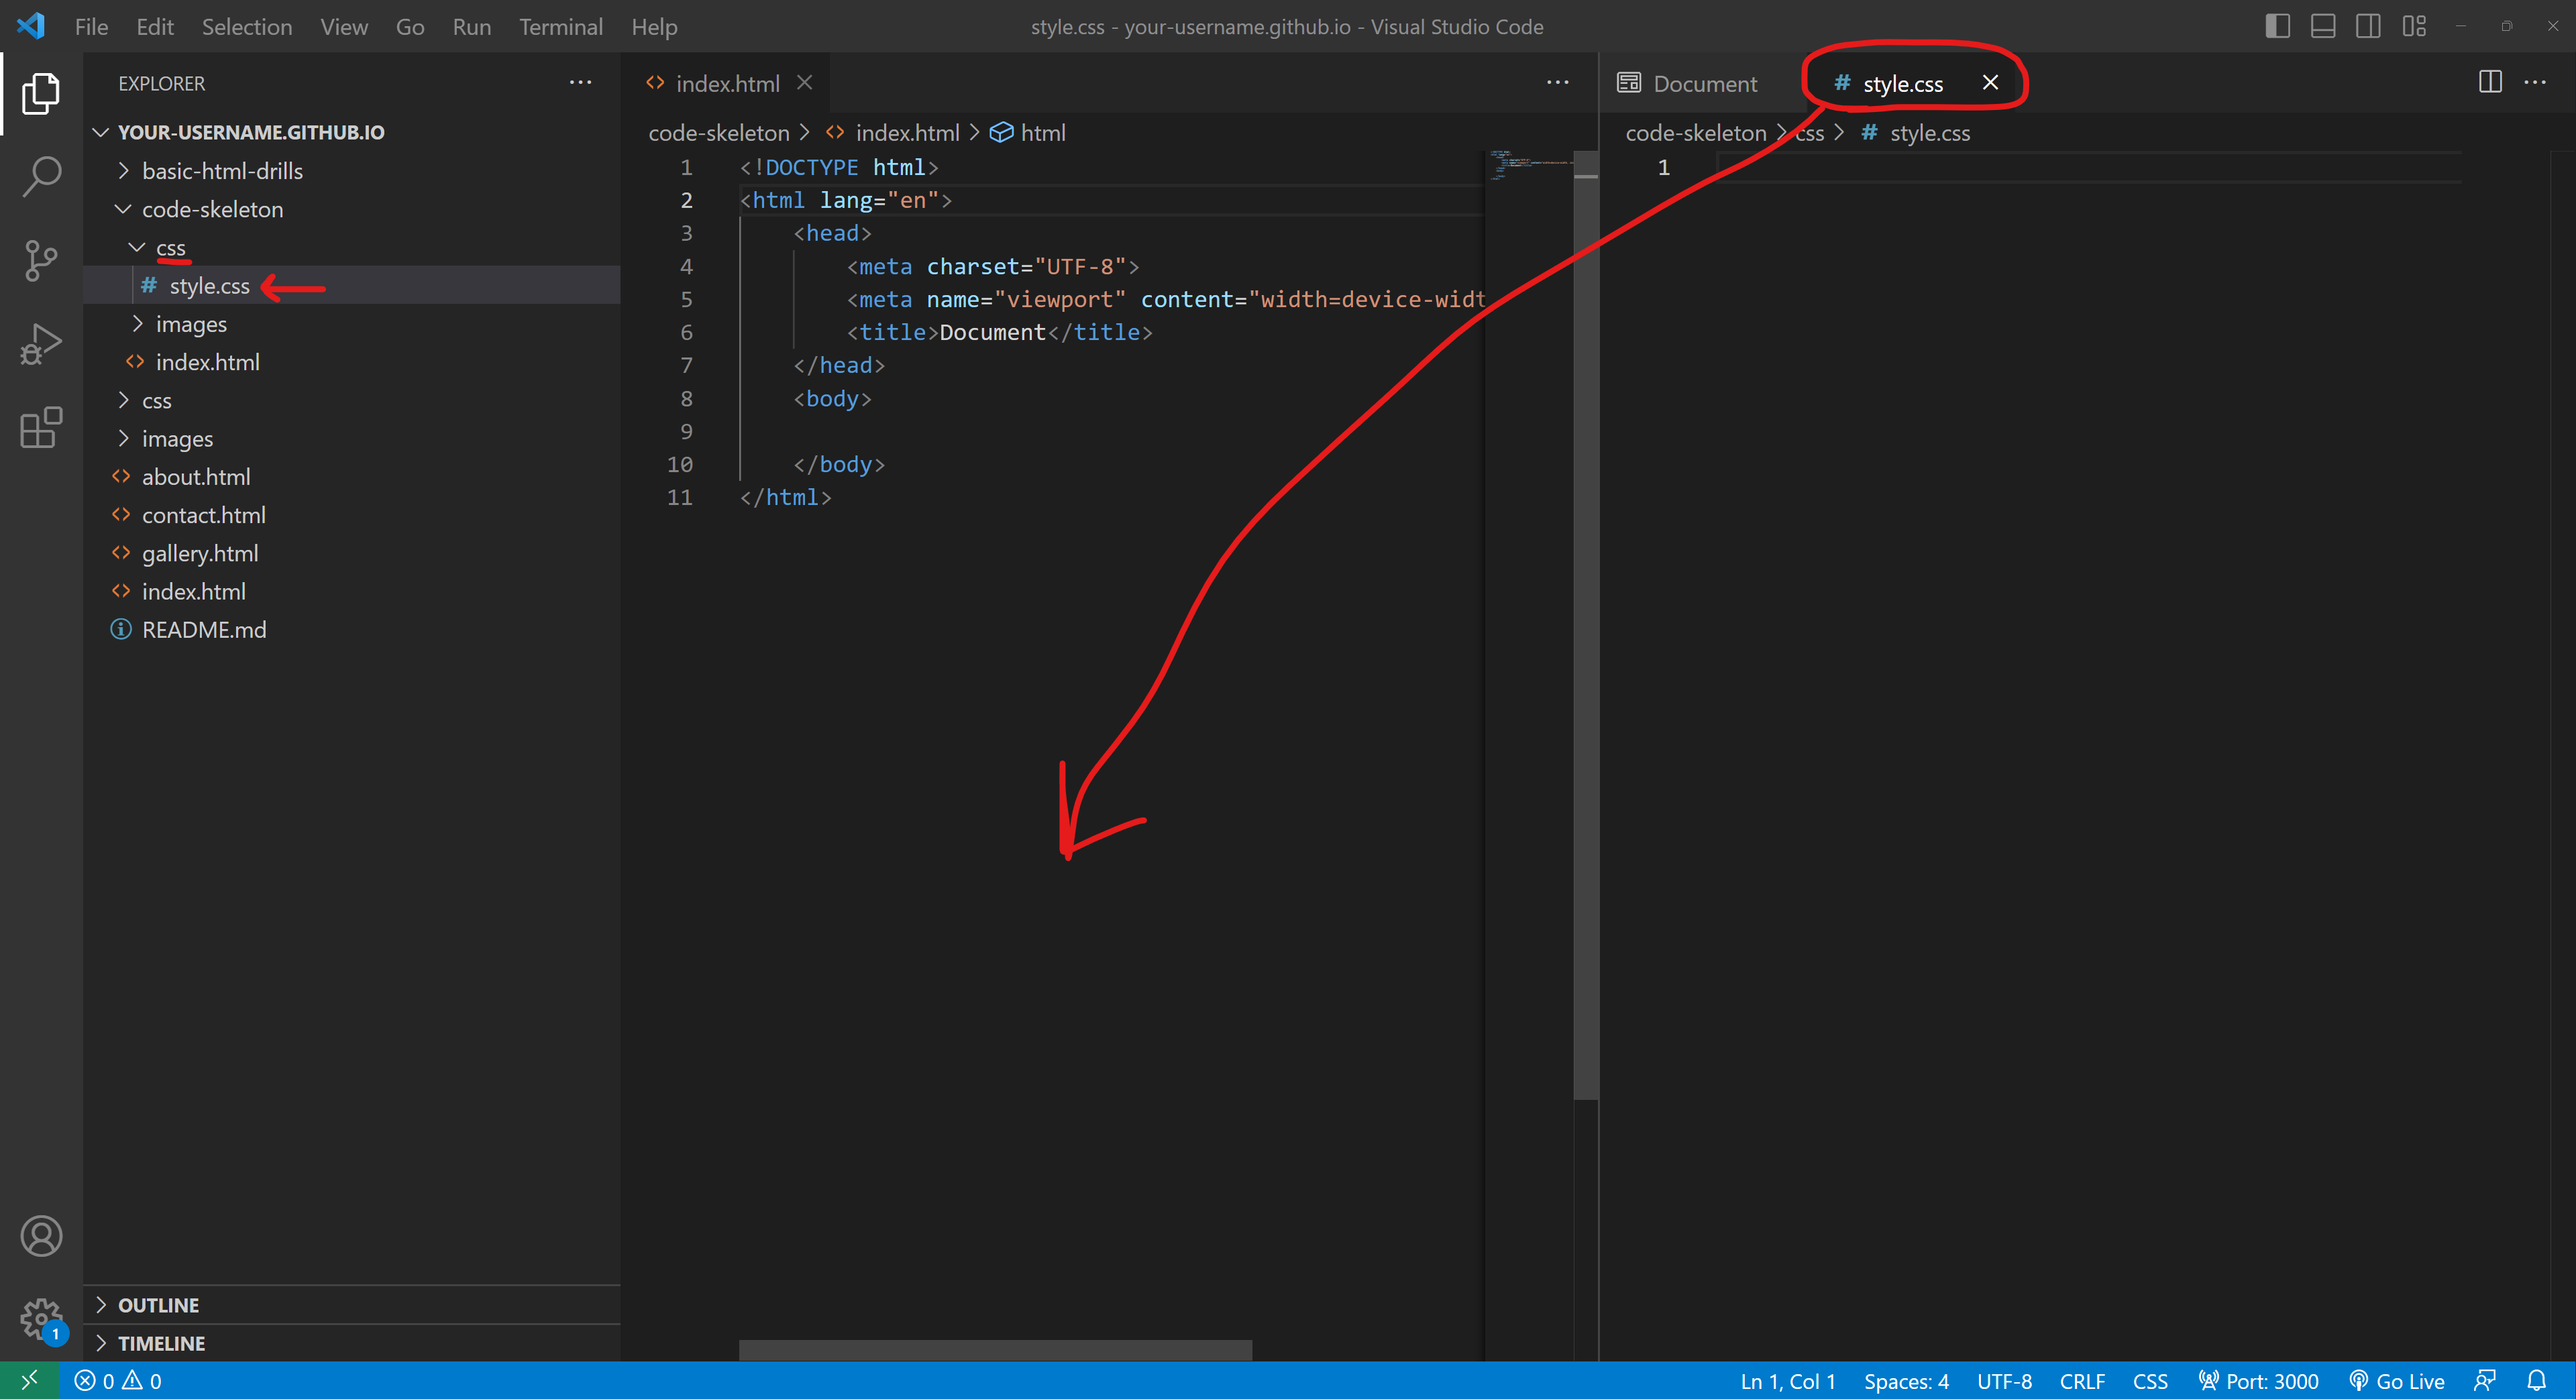
Task: Open the Terminal menu
Action: 561,27
